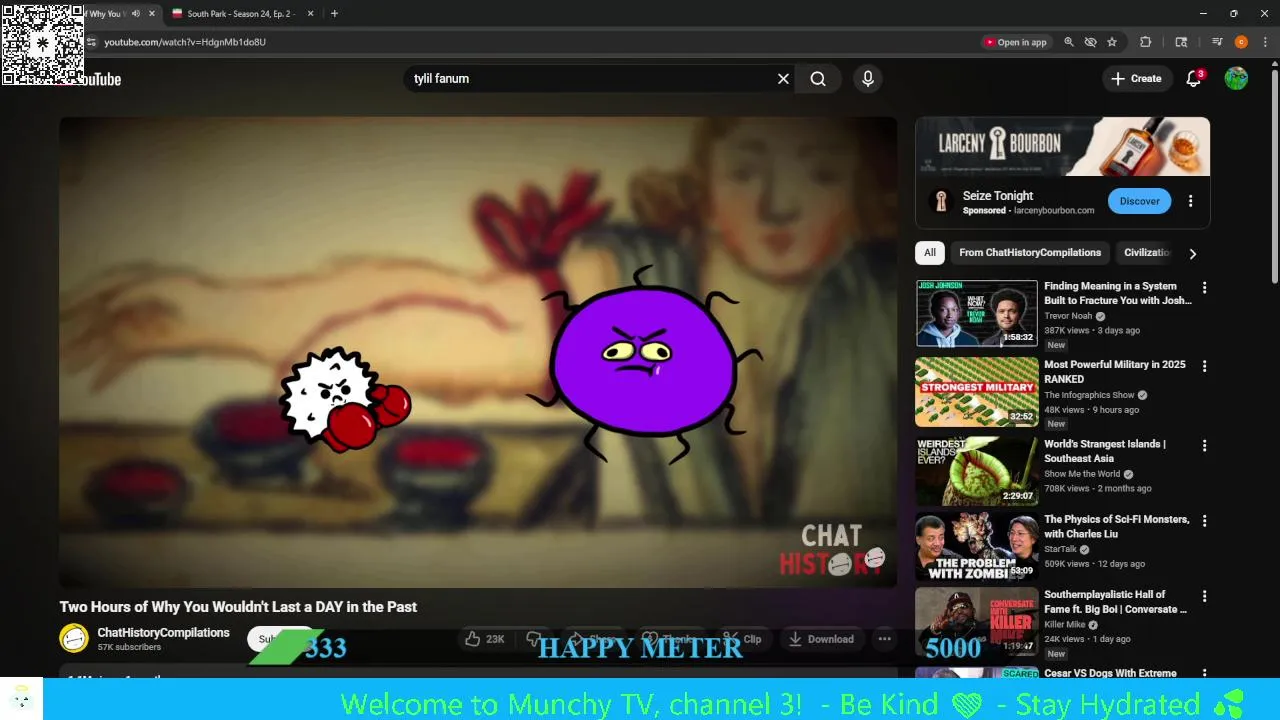1280x720 pixels.
Task: Focus the youtube.com address bar URL
Action: (185, 42)
